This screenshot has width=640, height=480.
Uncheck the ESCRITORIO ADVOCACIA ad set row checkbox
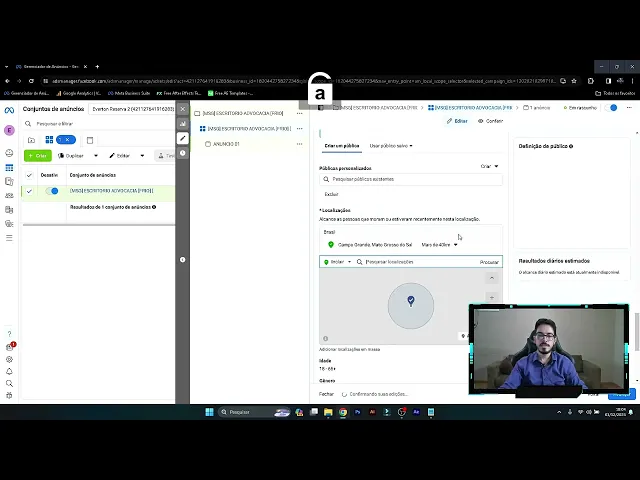click(x=29, y=191)
